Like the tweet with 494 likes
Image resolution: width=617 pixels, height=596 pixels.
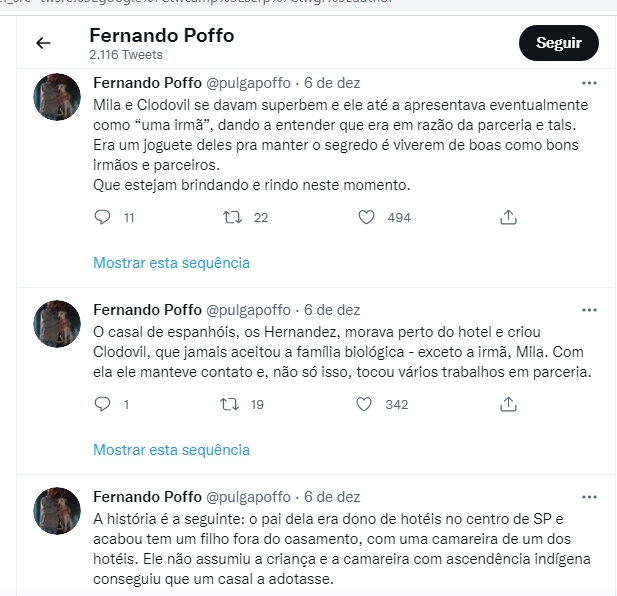click(366, 217)
